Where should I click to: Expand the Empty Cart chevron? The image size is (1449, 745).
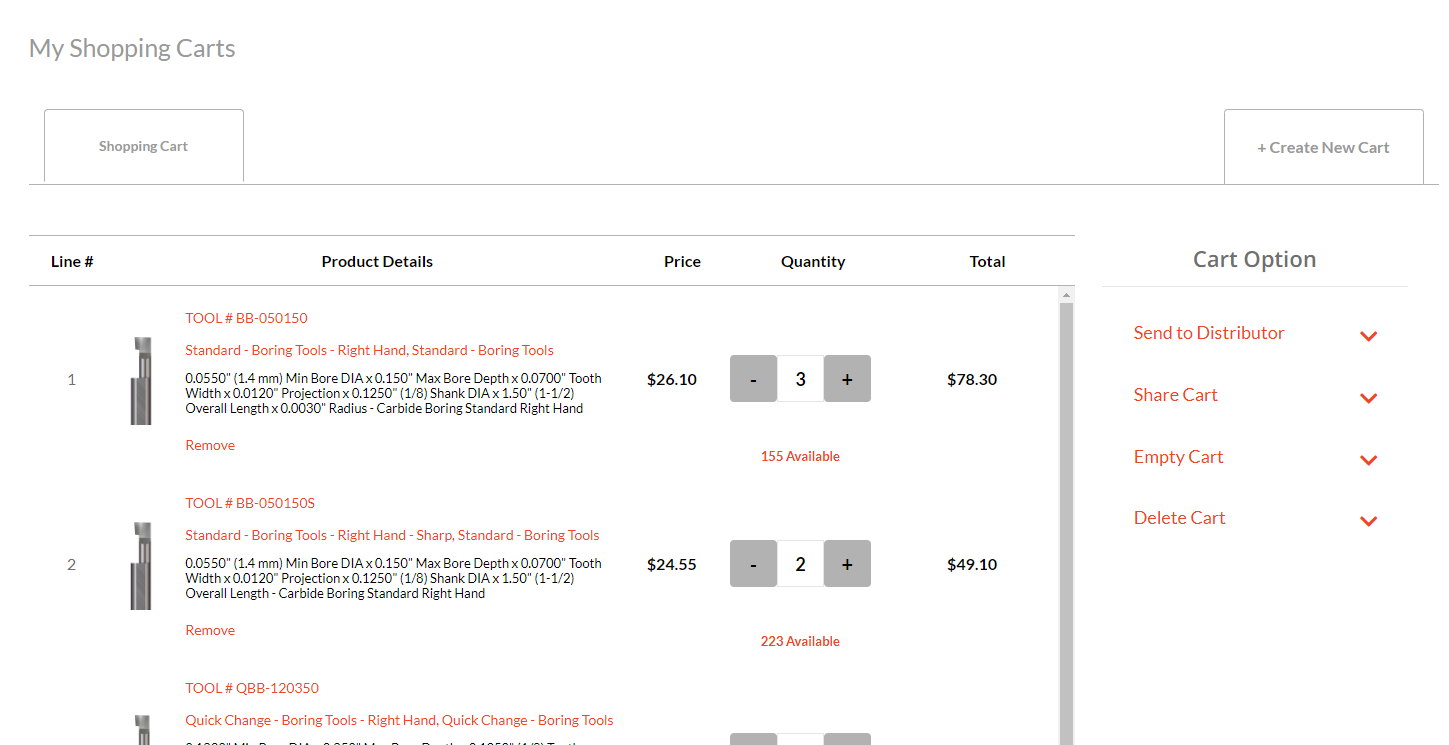(1368, 460)
